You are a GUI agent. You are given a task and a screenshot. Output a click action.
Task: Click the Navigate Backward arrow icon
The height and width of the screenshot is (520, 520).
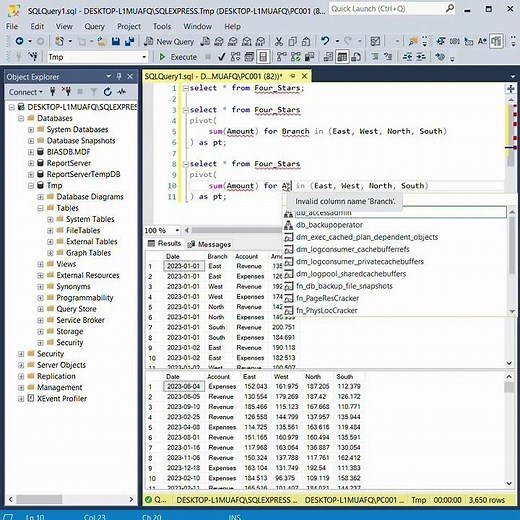(19, 41)
